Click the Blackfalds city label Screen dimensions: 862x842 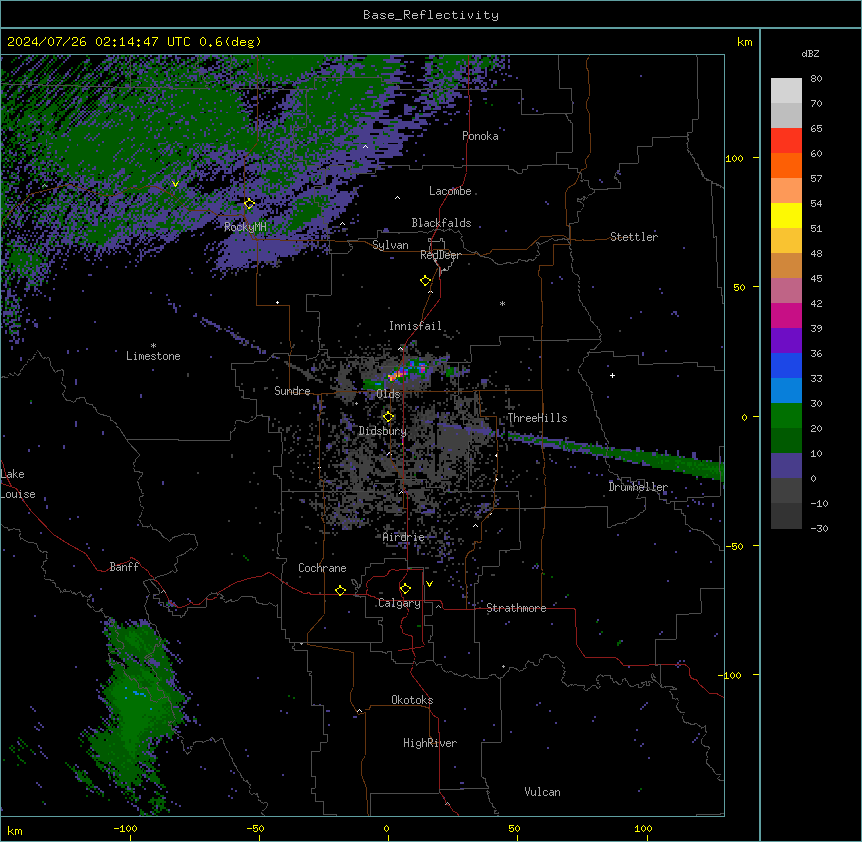441,223
